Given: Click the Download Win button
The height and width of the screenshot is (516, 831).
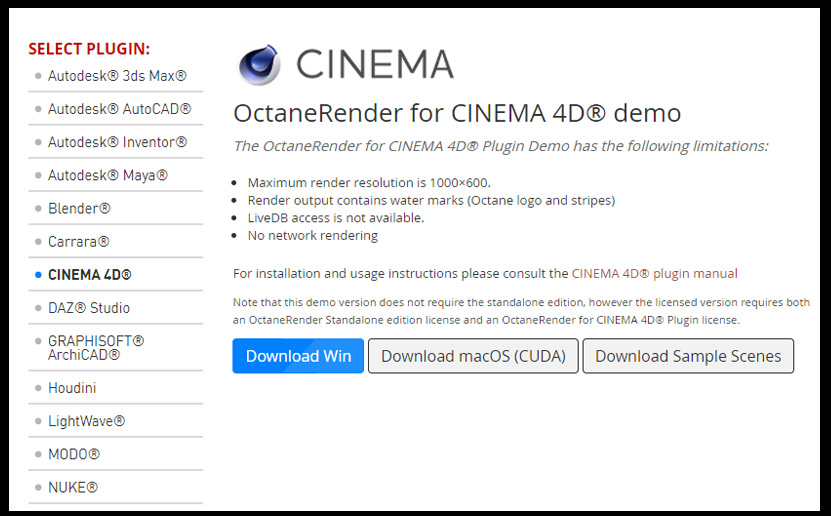Looking at the screenshot, I should (298, 356).
